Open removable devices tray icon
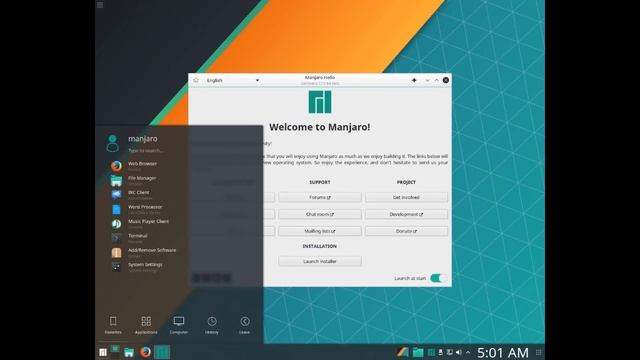The height and width of the screenshot is (360, 640). 440,352
